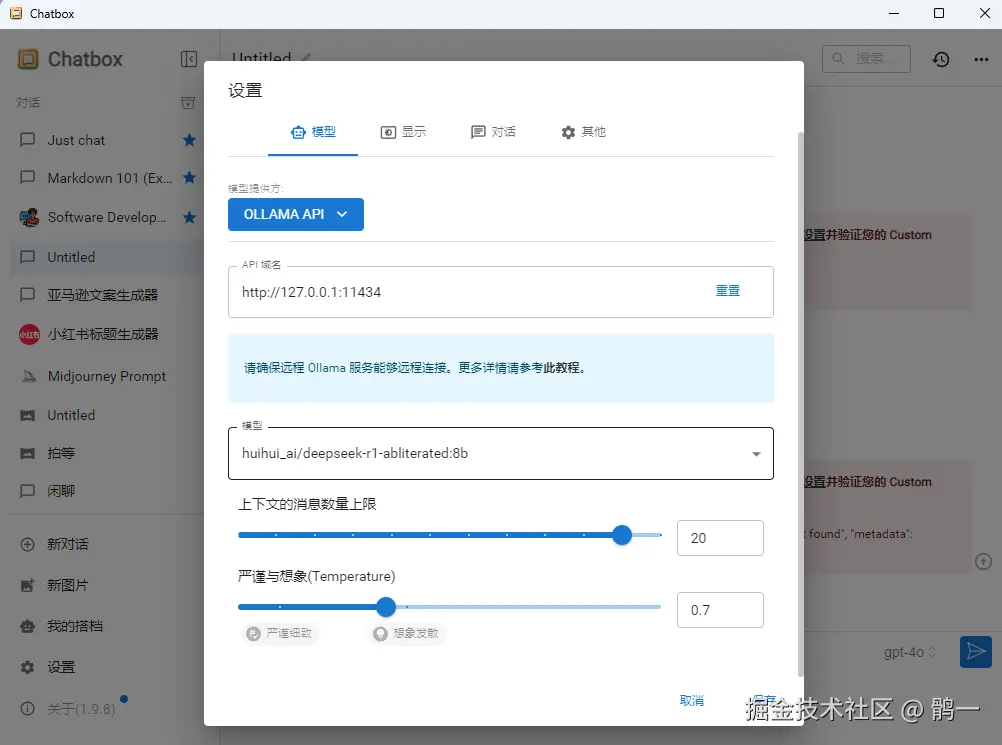
Task: Click the settings dialog scrollbar
Action: (800, 404)
